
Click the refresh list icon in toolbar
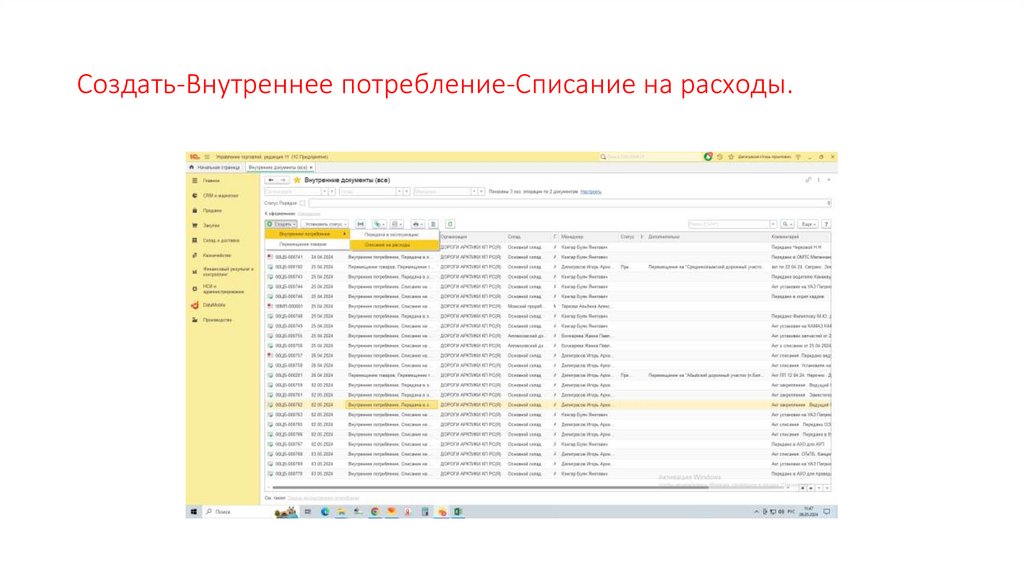pyautogui.click(x=450, y=224)
